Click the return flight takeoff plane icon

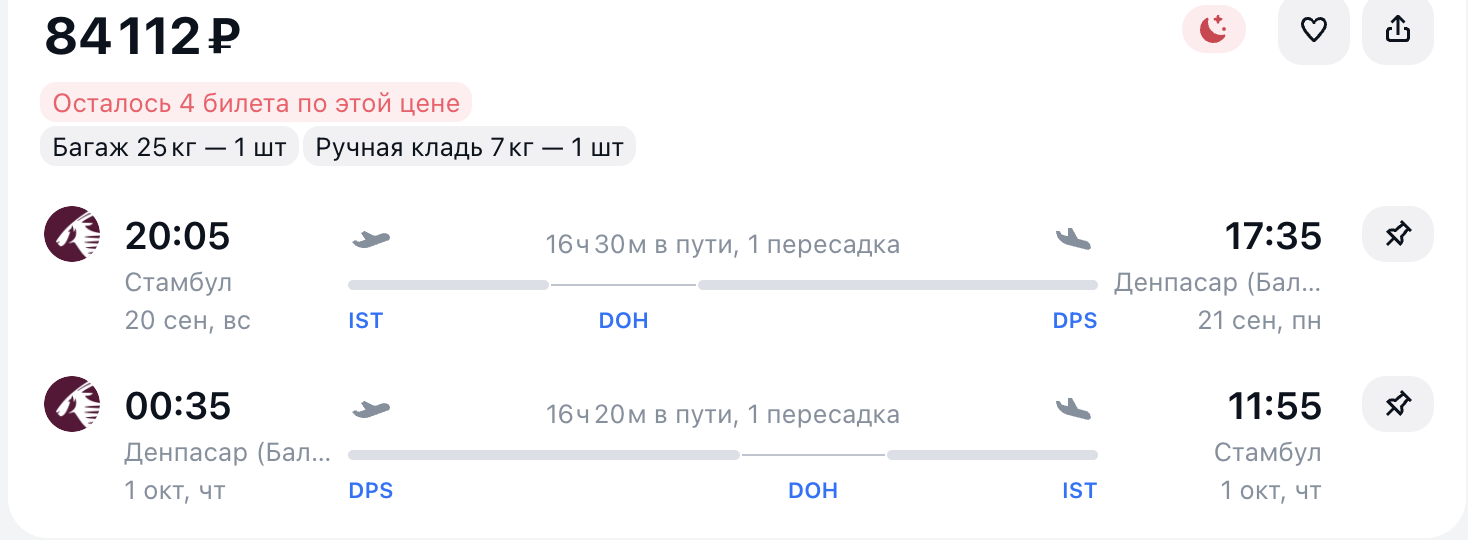[371, 409]
